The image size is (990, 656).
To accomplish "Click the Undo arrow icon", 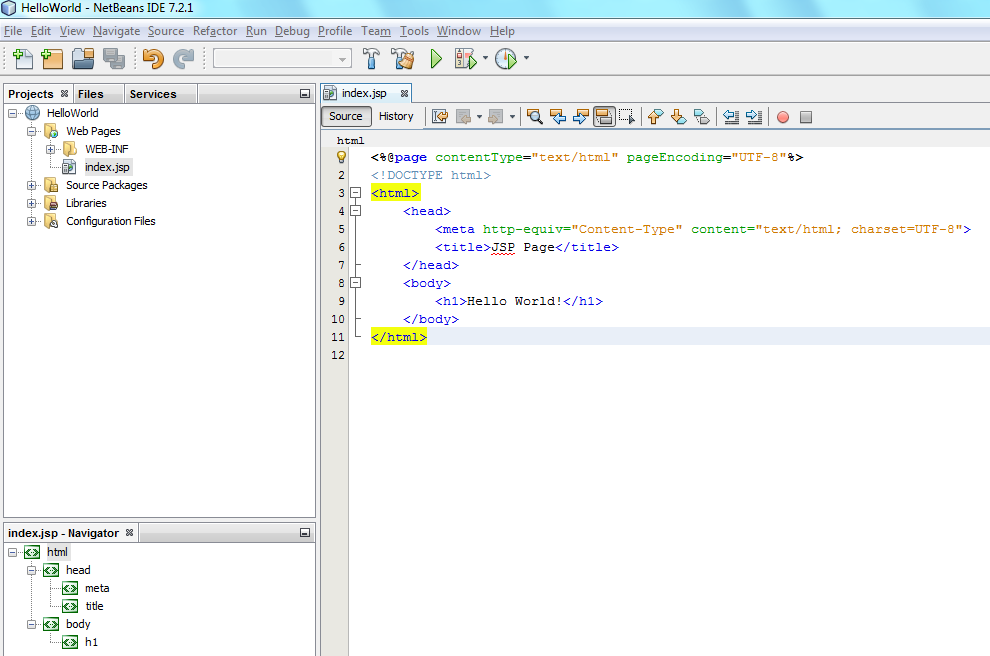I will coord(153,59).
